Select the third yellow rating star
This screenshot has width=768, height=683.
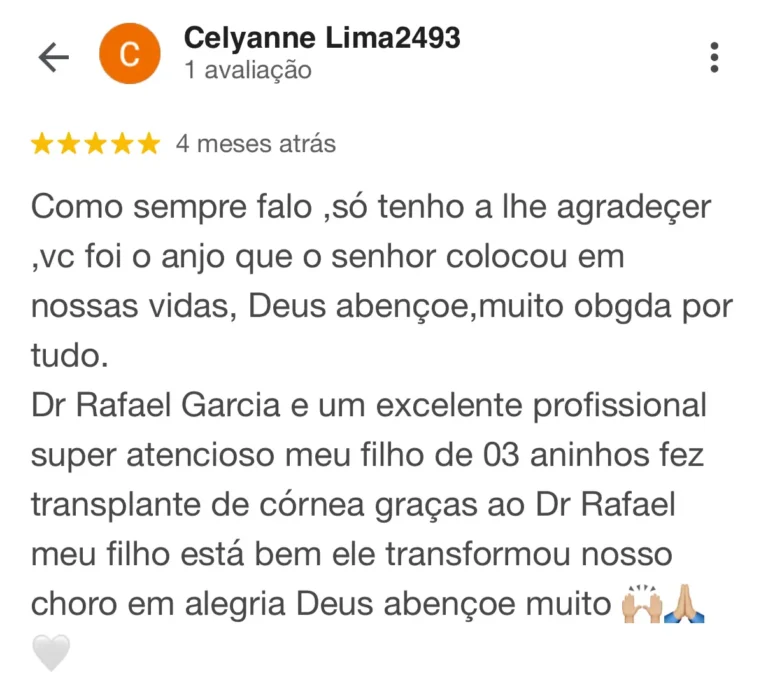(x=95, y=144)
